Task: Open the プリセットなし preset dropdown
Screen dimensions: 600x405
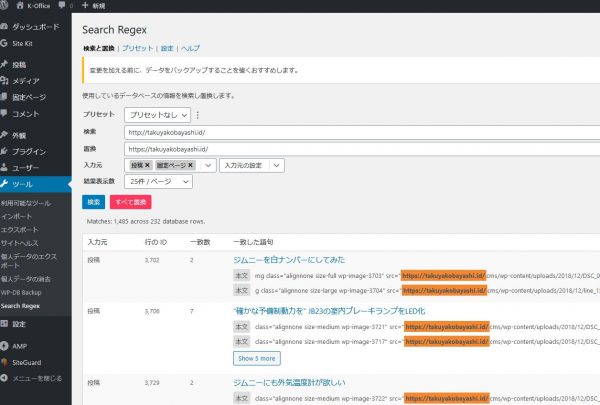Action: coord(157,114)
